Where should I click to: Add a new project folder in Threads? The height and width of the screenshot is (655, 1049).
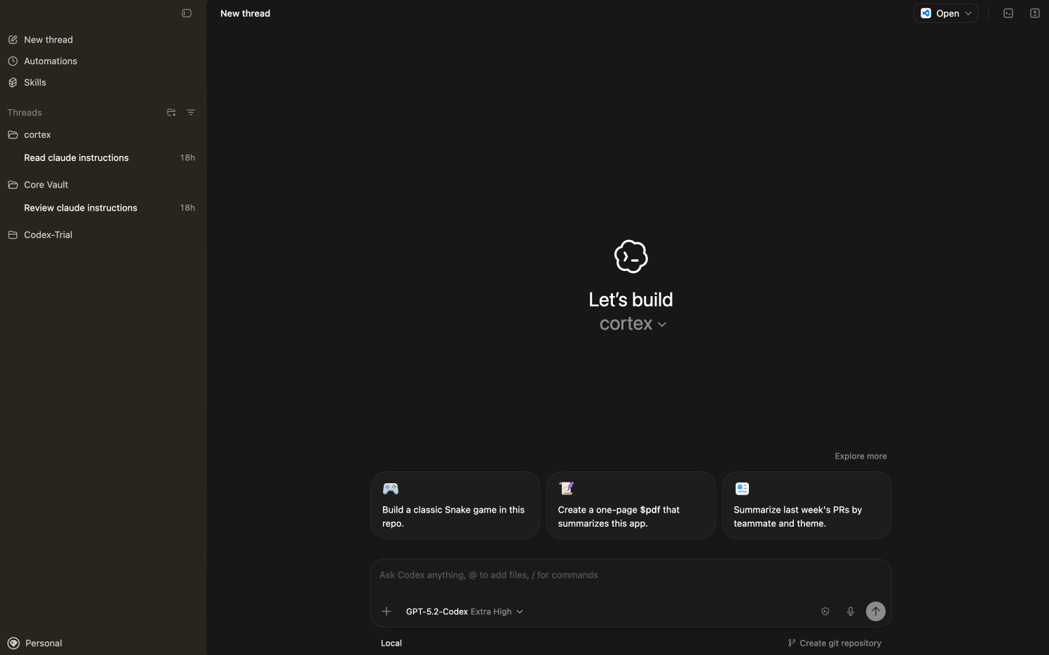(x=171, y=112)
